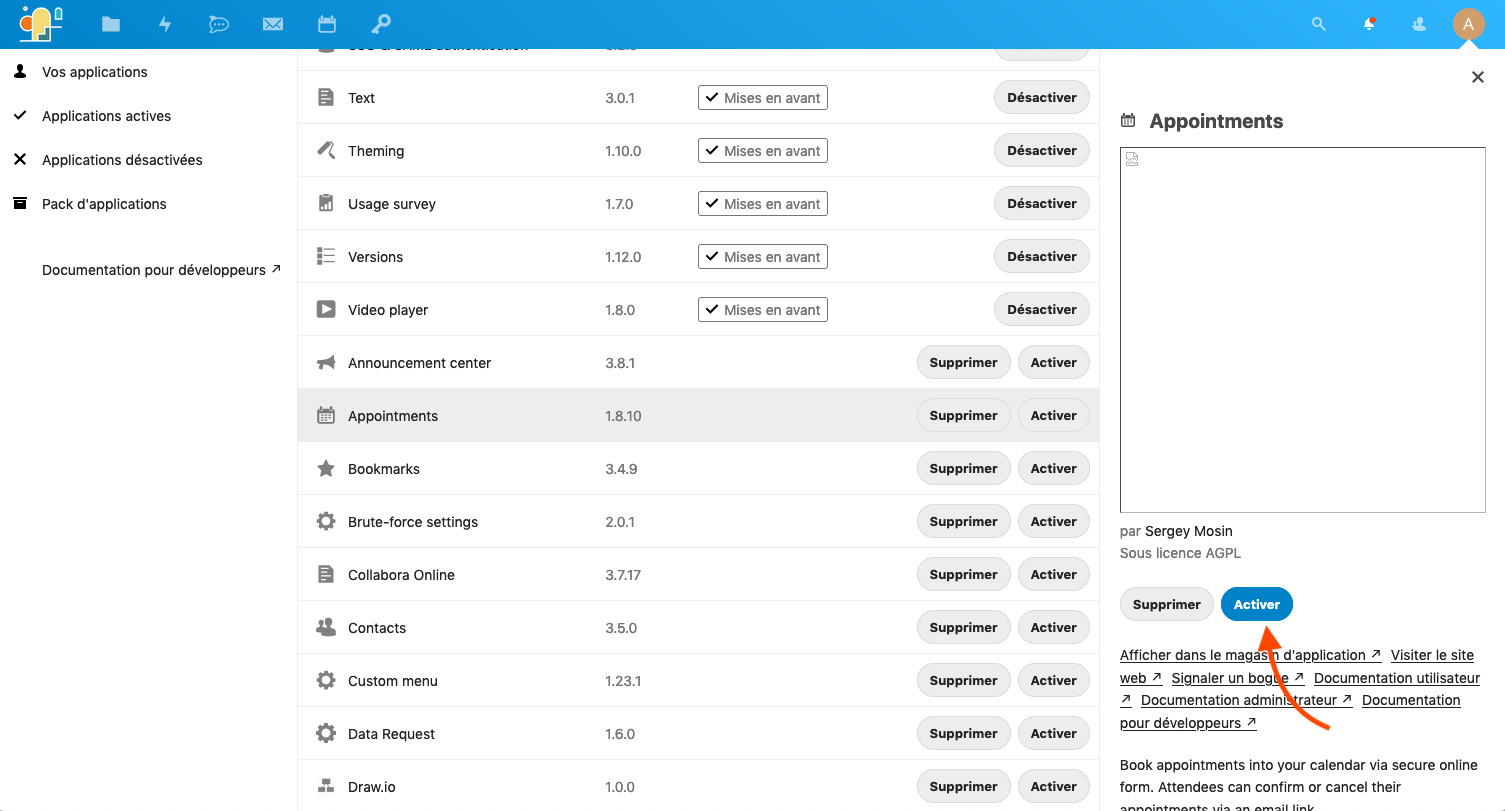Click the Bookmarks star icon

[x=326, y=469]
